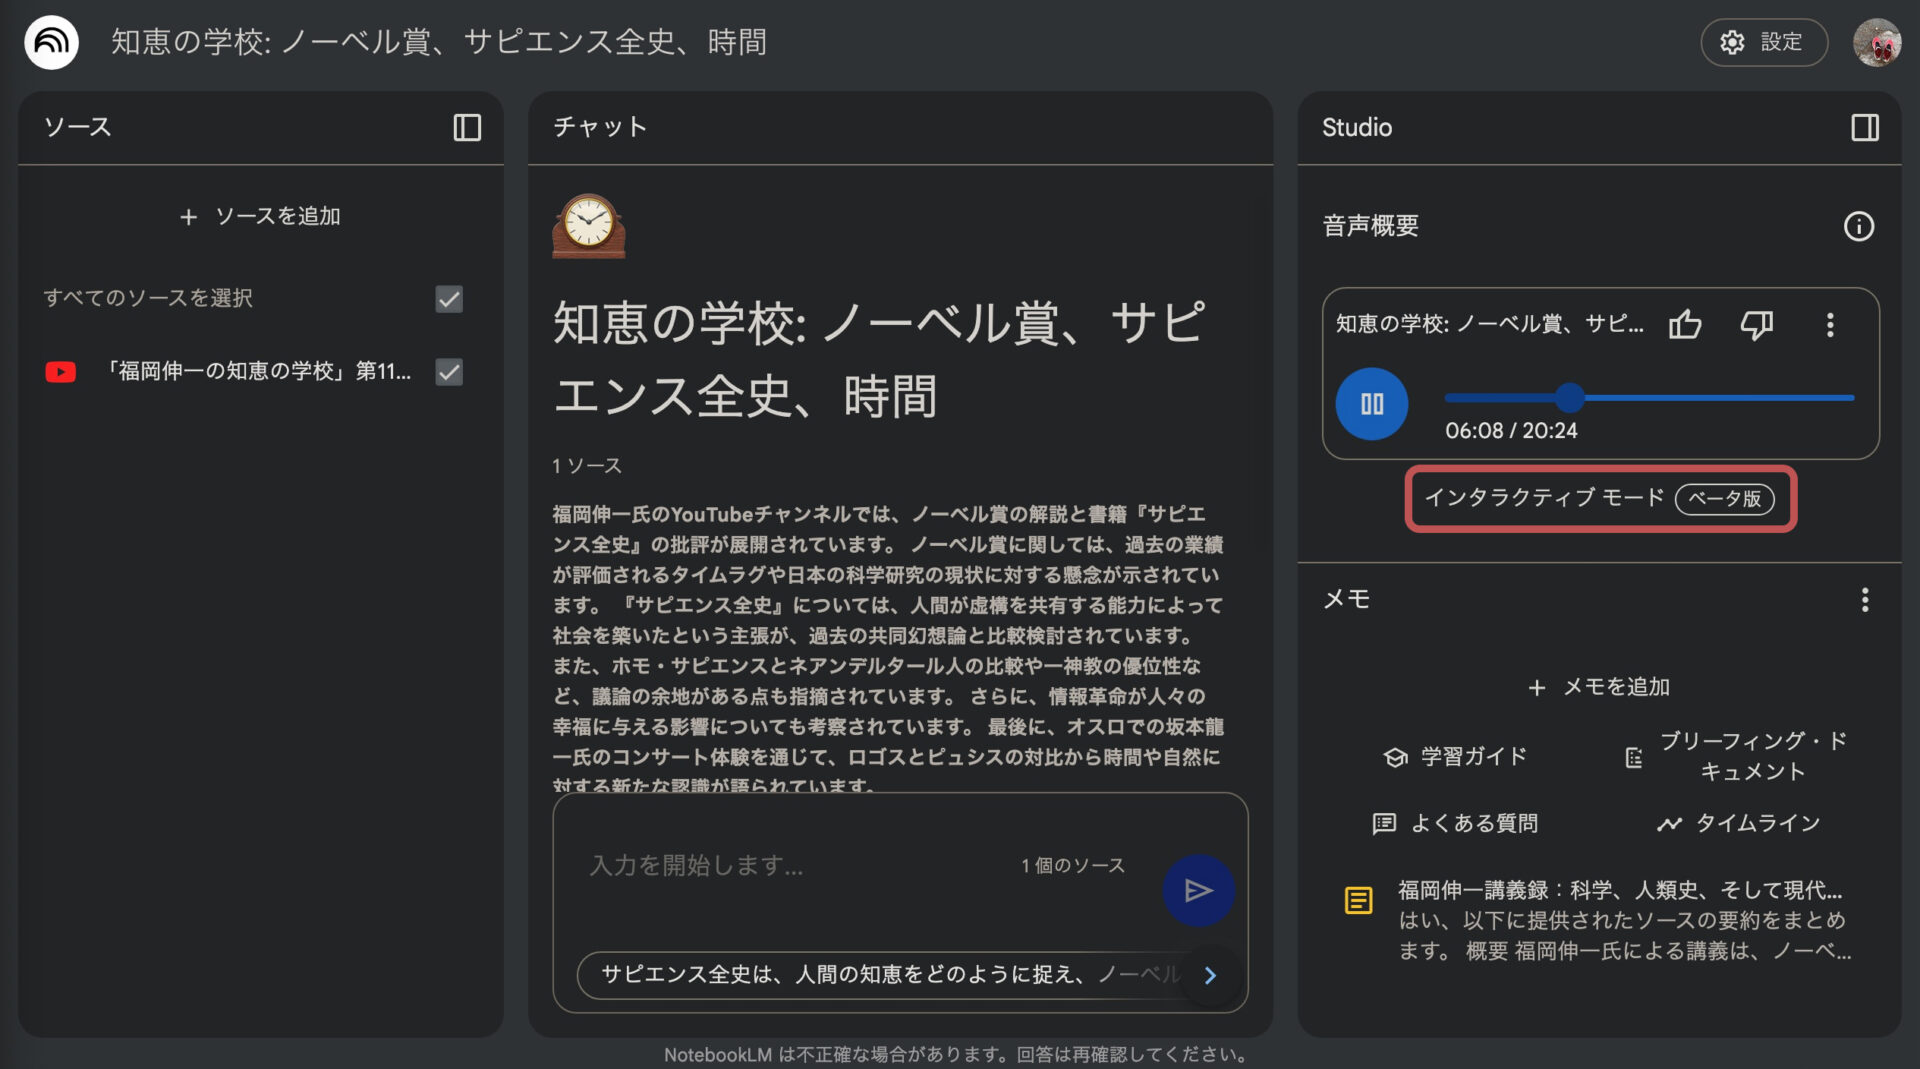Click the audio progress slider handle

[x=1570, y=397]
